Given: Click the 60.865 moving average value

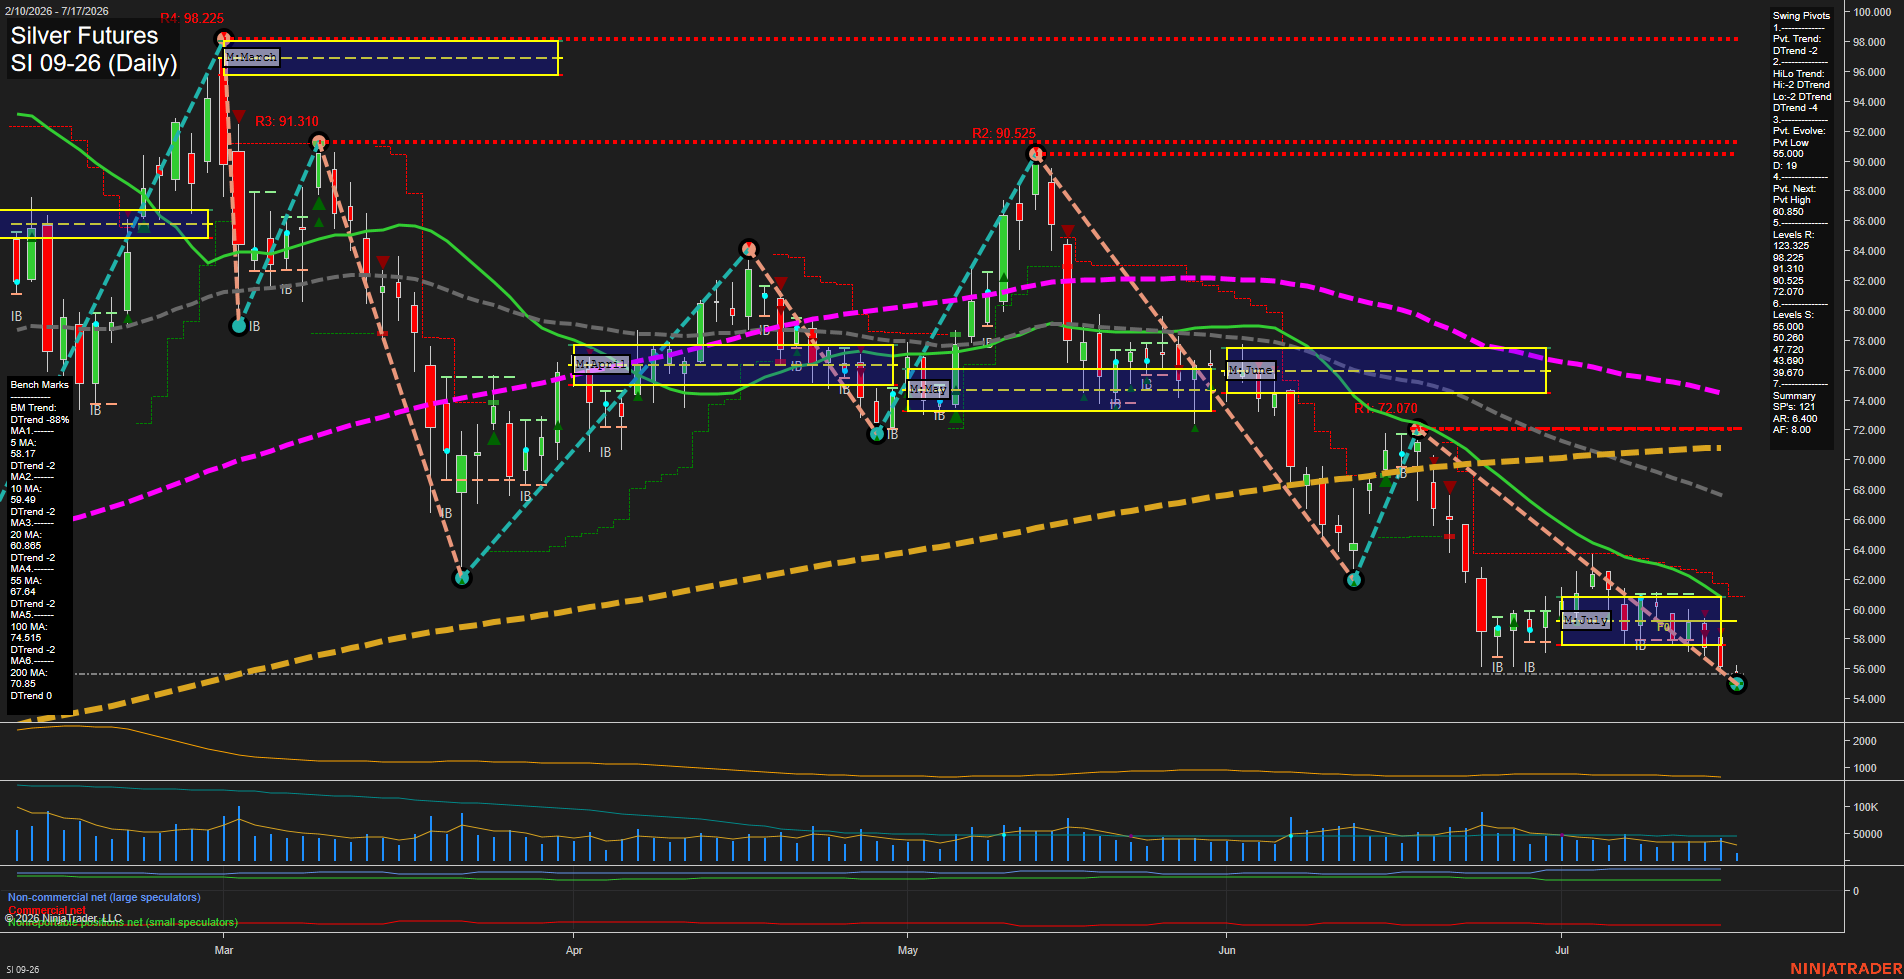Looking at the screenshot, I should [x=26, y=546].
